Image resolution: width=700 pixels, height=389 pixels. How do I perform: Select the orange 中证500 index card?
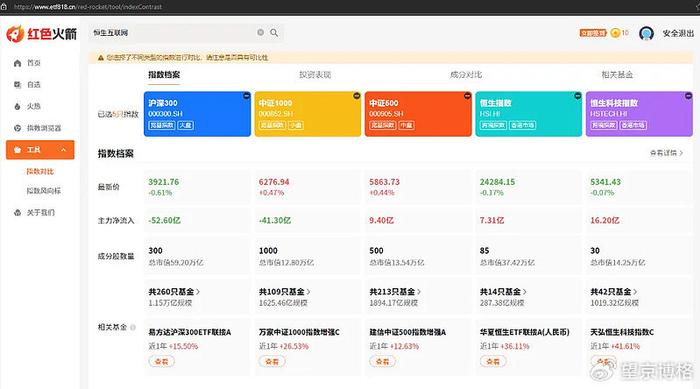tap(418, 114)
